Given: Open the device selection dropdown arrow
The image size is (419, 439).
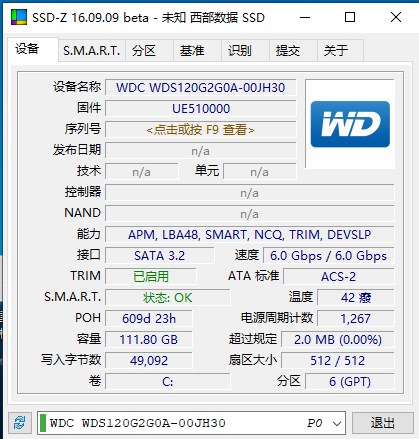Looking at the screenshot, I should click(337, 423).
